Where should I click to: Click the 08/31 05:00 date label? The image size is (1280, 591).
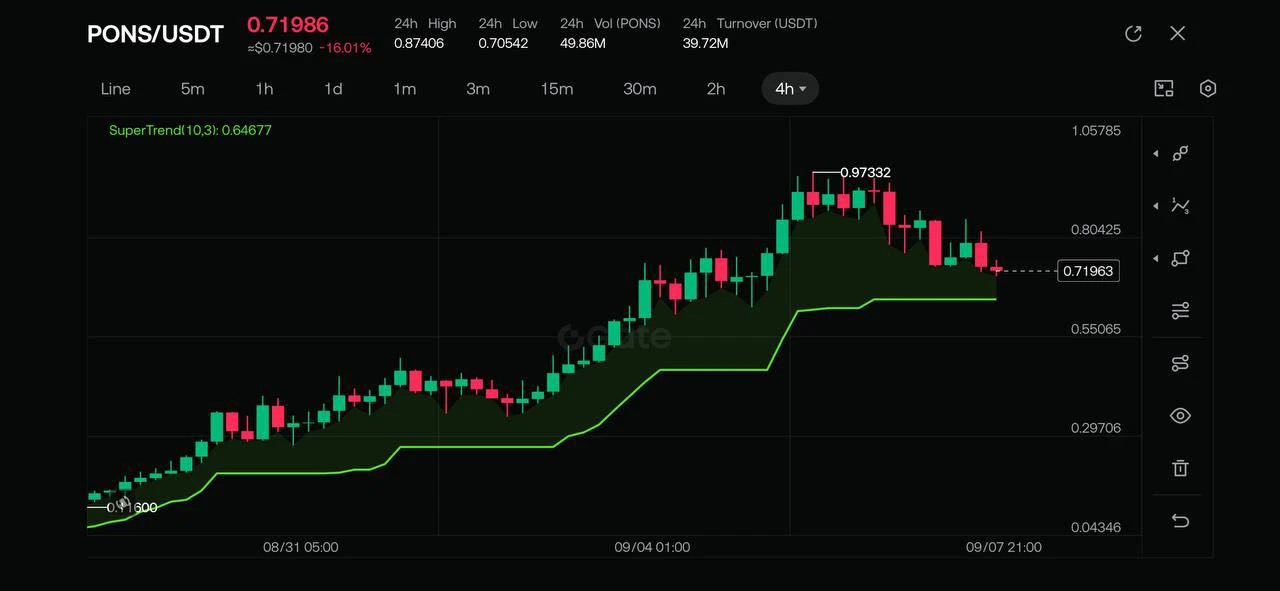pyautogui.click(x=300, y=547)
